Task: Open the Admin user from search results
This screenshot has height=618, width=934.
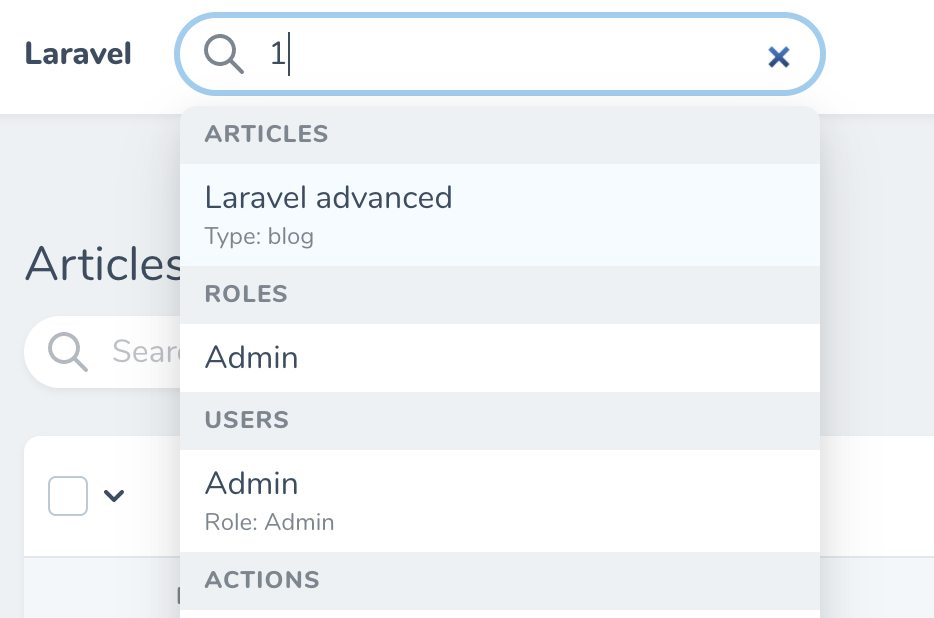Action: (251, 484)
